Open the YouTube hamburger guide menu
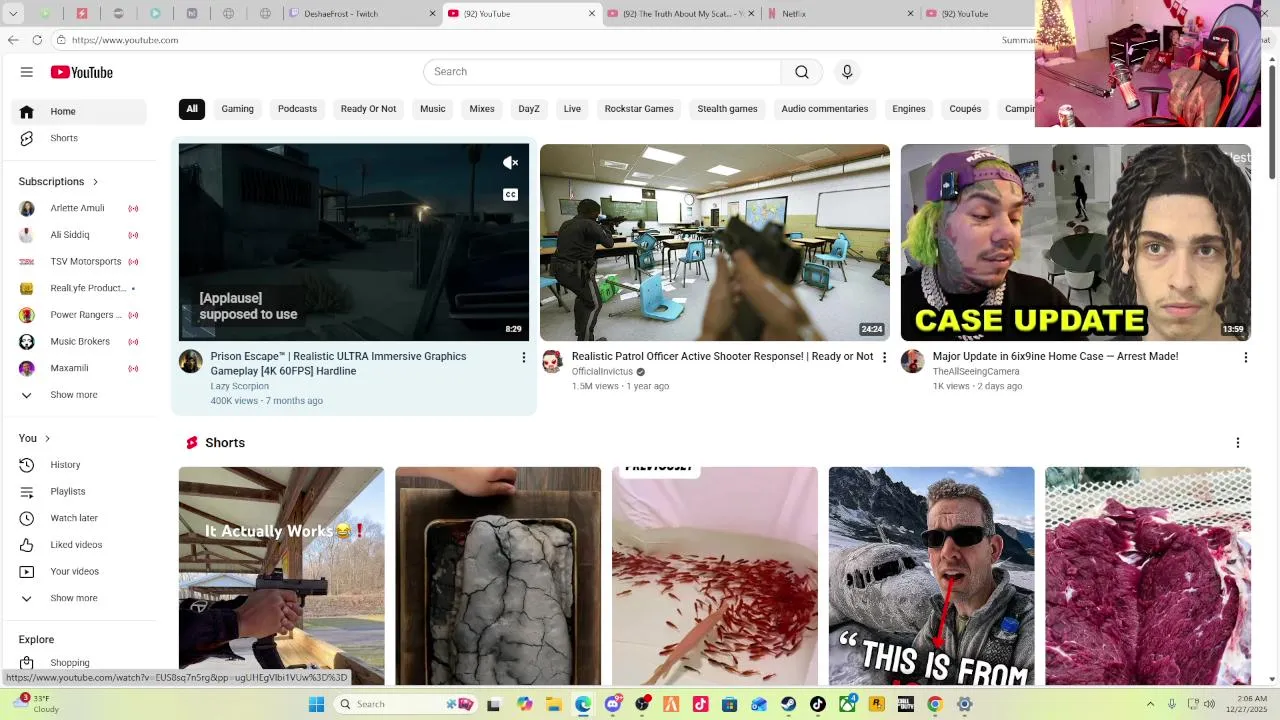Screen dimensions: 1280x720 [x=27, y=72]
